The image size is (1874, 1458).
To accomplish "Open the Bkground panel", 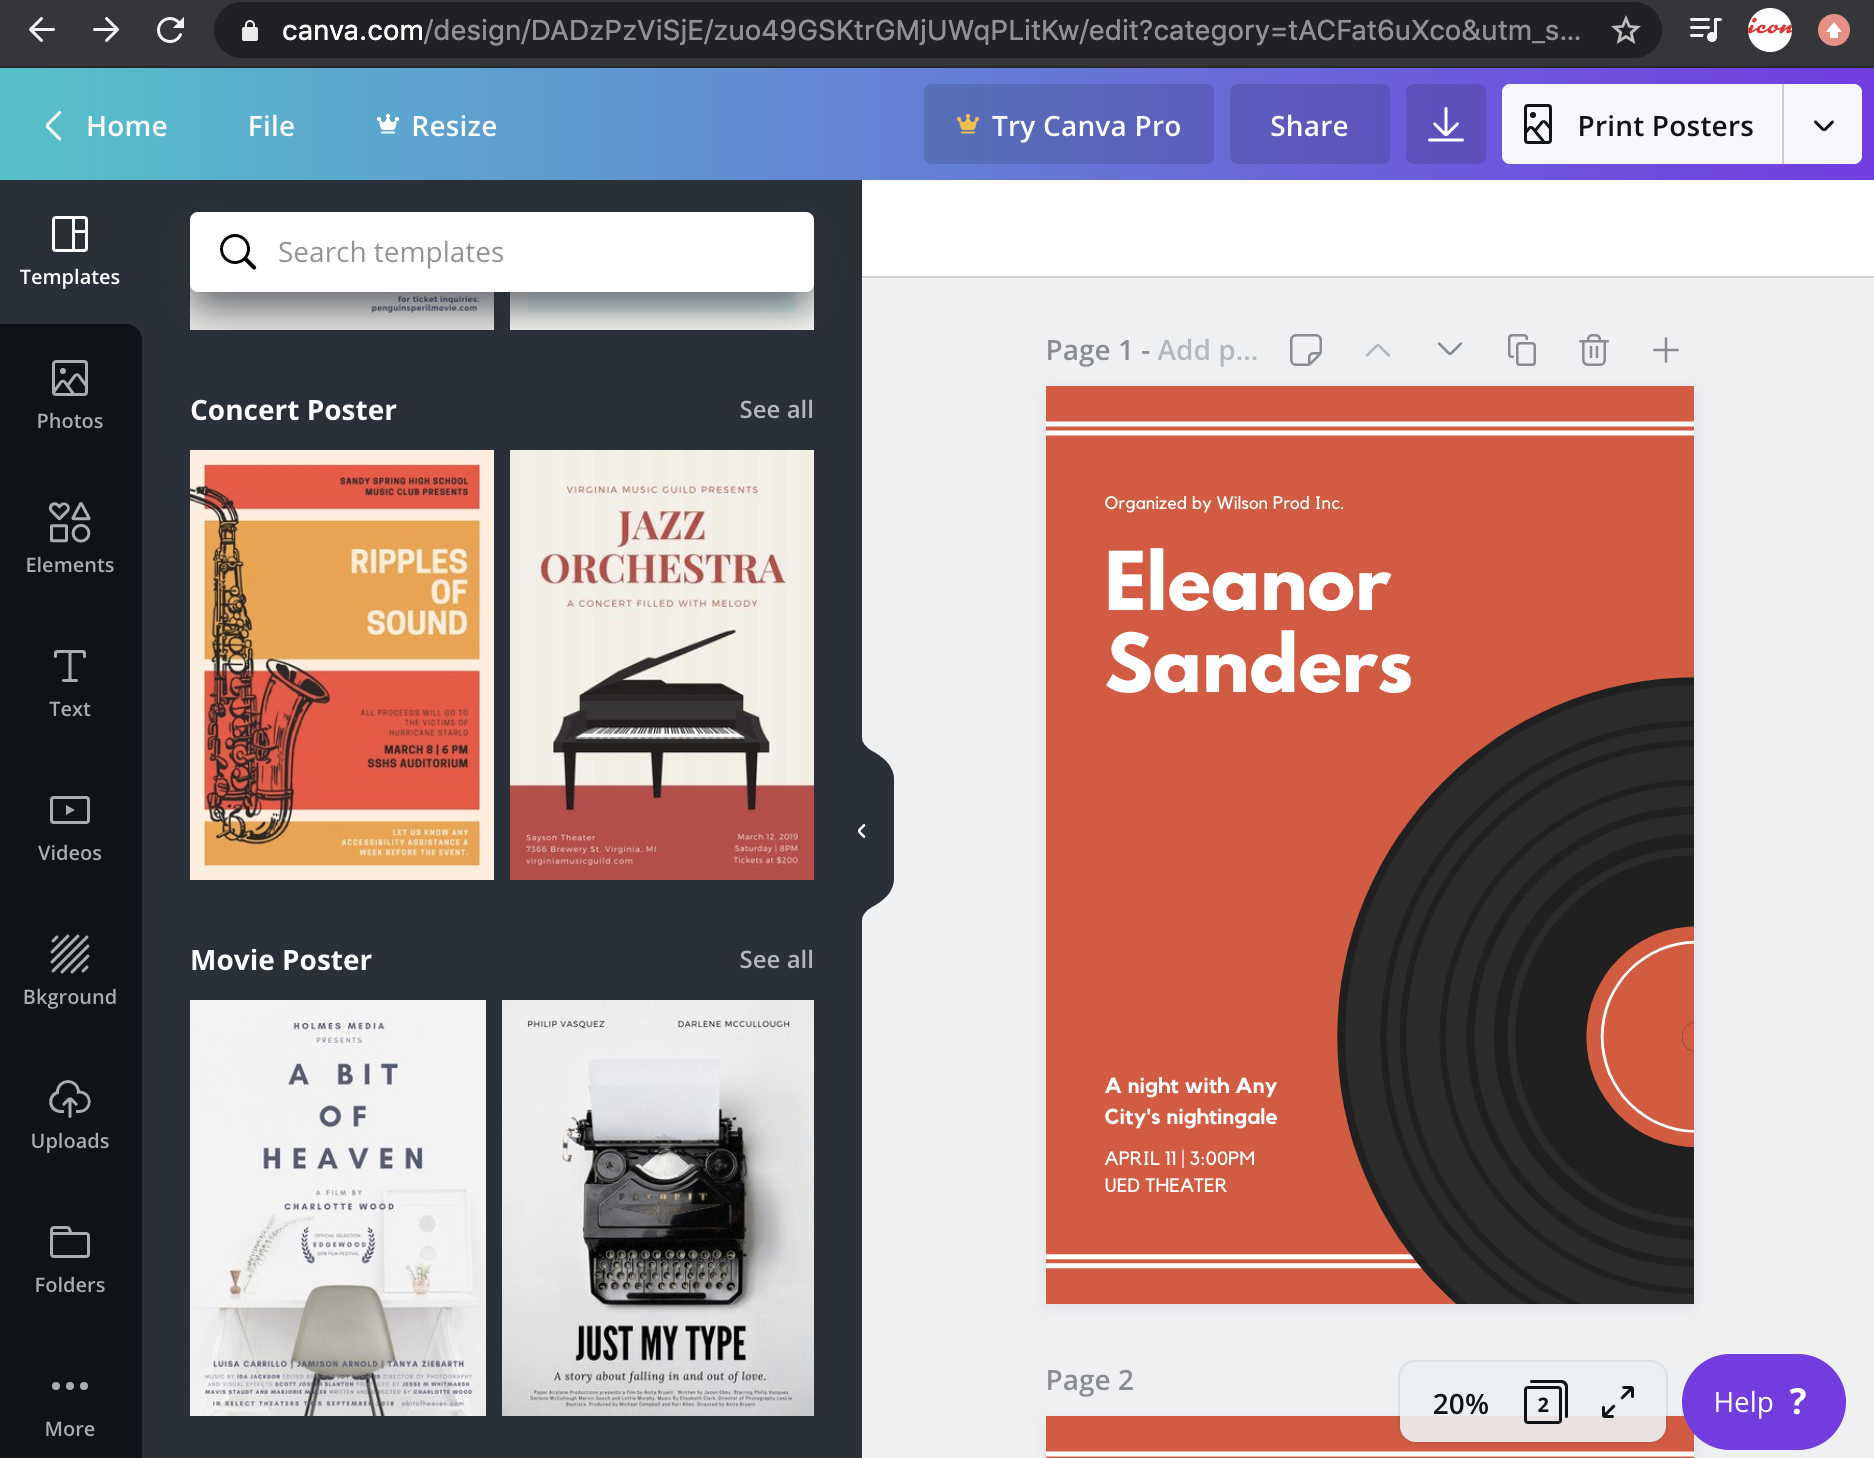I will point(70,972).
